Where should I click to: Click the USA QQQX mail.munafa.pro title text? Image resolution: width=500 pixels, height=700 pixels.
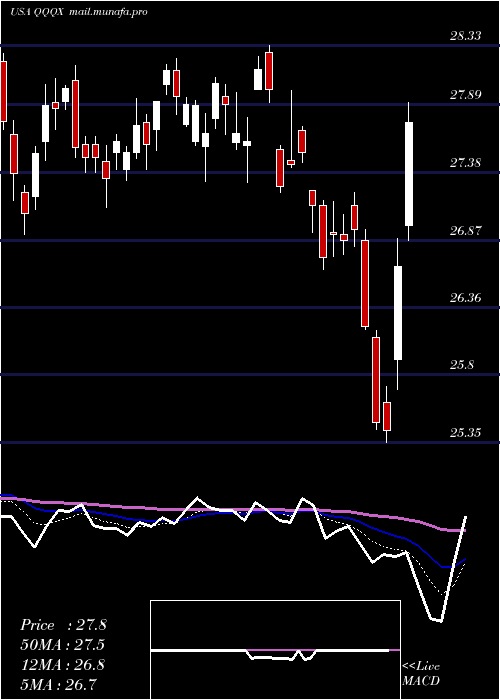click(x=79, y=12)
